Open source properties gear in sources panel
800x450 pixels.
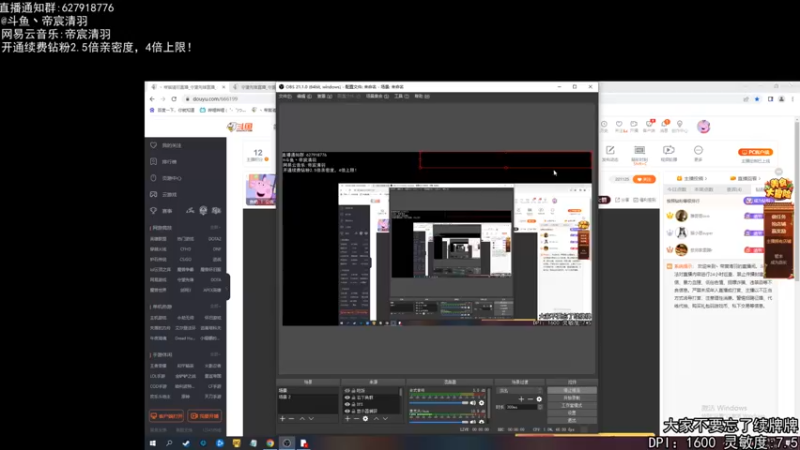(365, 419)
